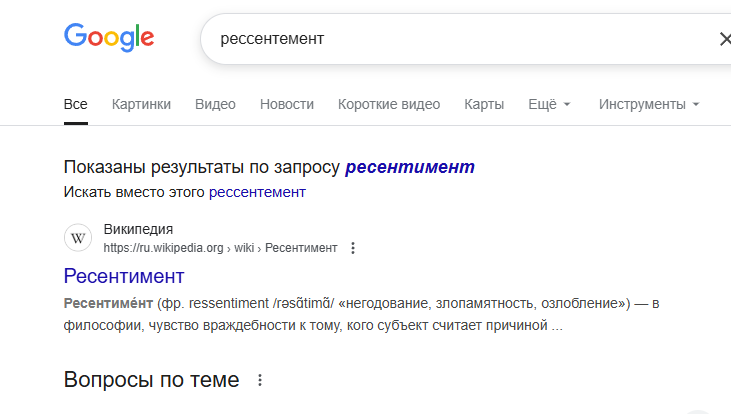This screenshot has width=731, height=414.
Task: Open three-dot menu beside Wikipedia result
Action: pos(353,248)
